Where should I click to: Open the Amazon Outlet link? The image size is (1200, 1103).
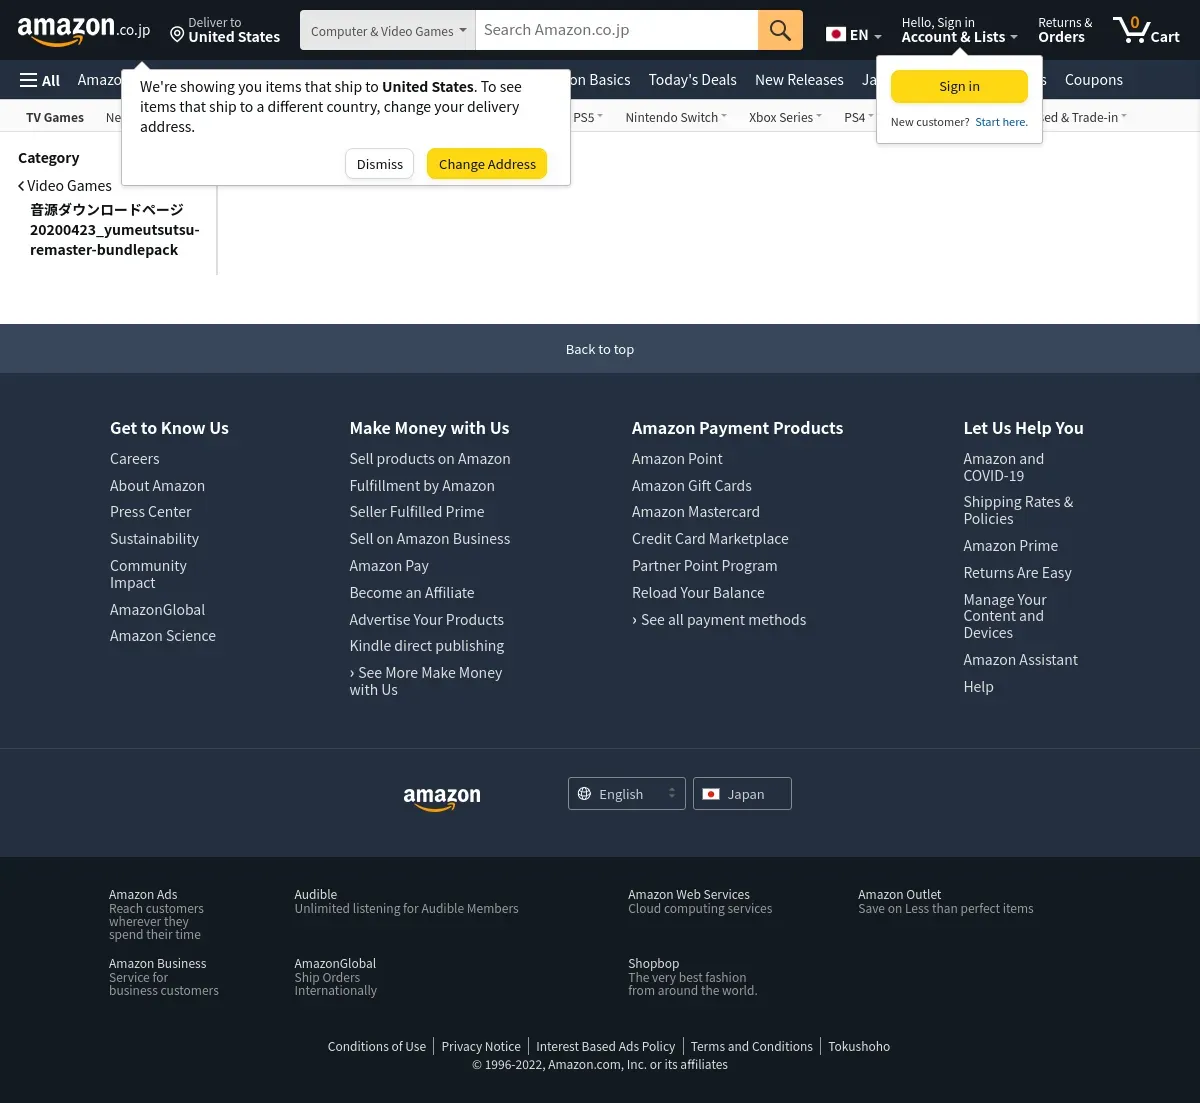pos(900,895)
